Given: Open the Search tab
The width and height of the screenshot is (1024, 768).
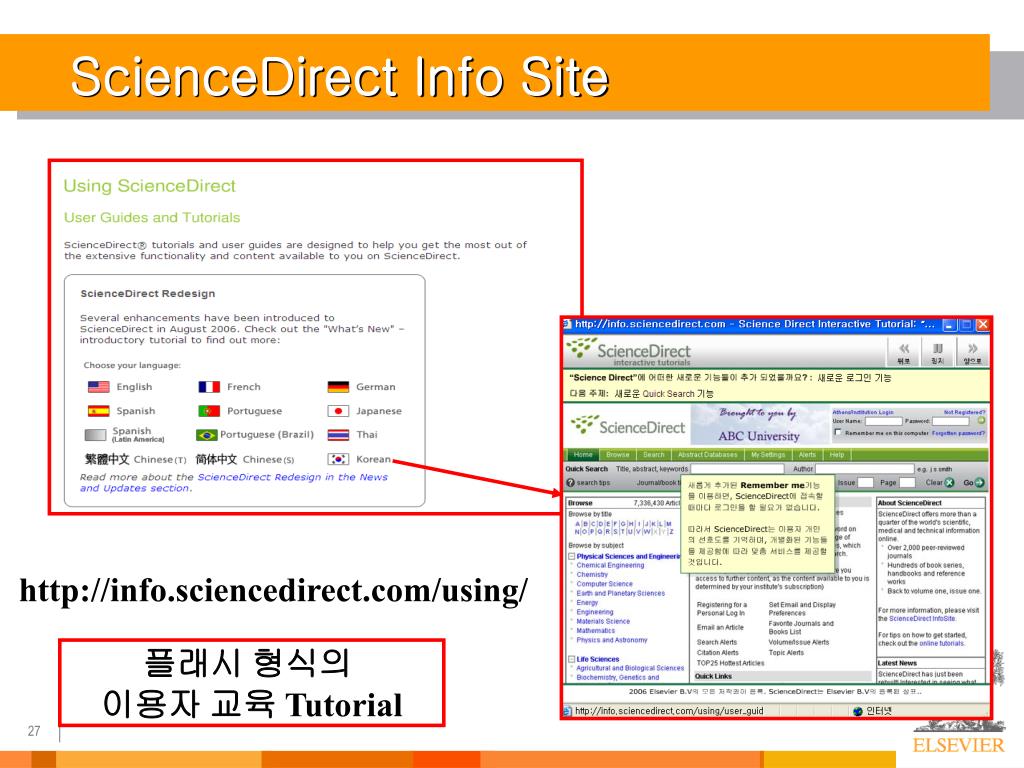Looking at the screenshot, I should 654,455.
